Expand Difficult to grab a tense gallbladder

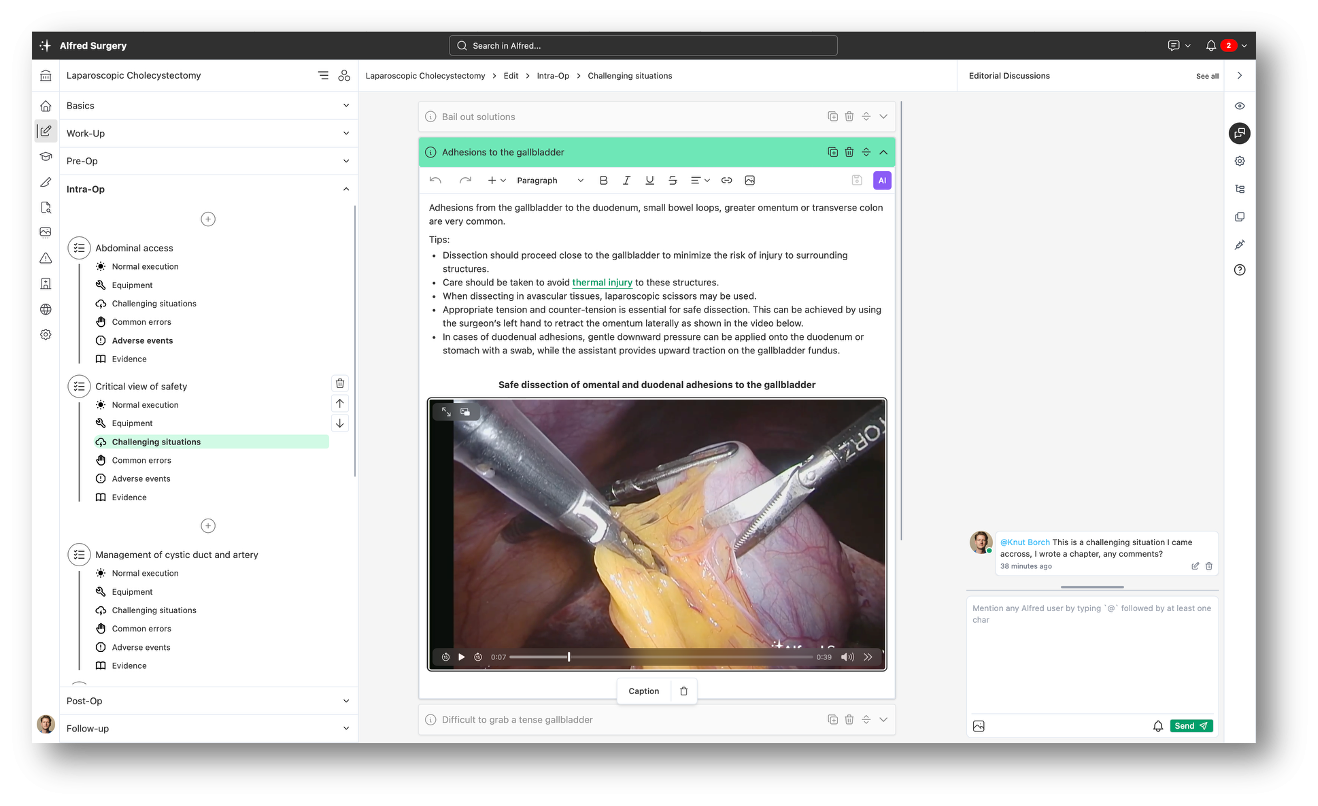click(883, 719)
